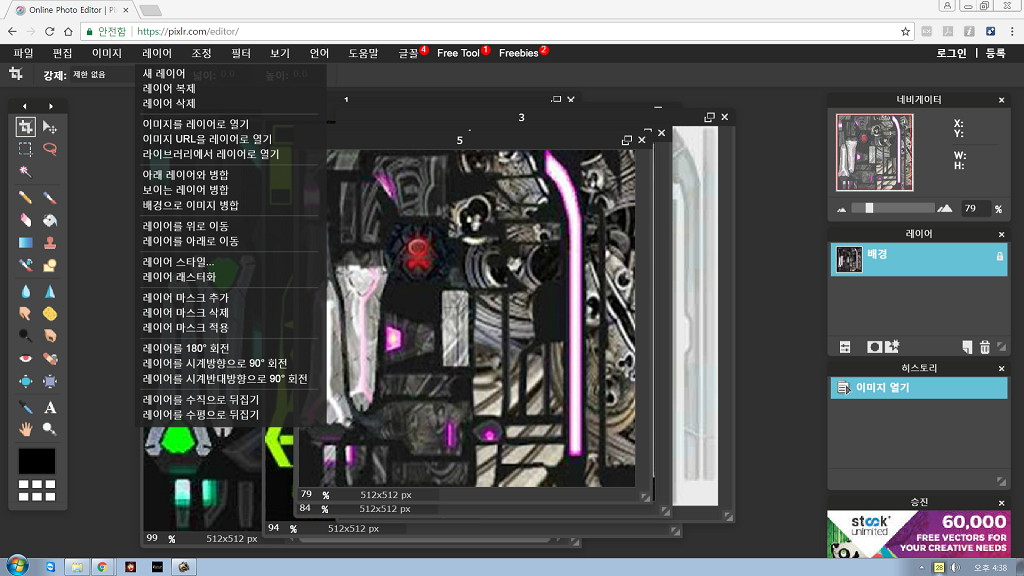Select the Pinch tool
This screenshot has width=1024, height=576.
[50, 381]
